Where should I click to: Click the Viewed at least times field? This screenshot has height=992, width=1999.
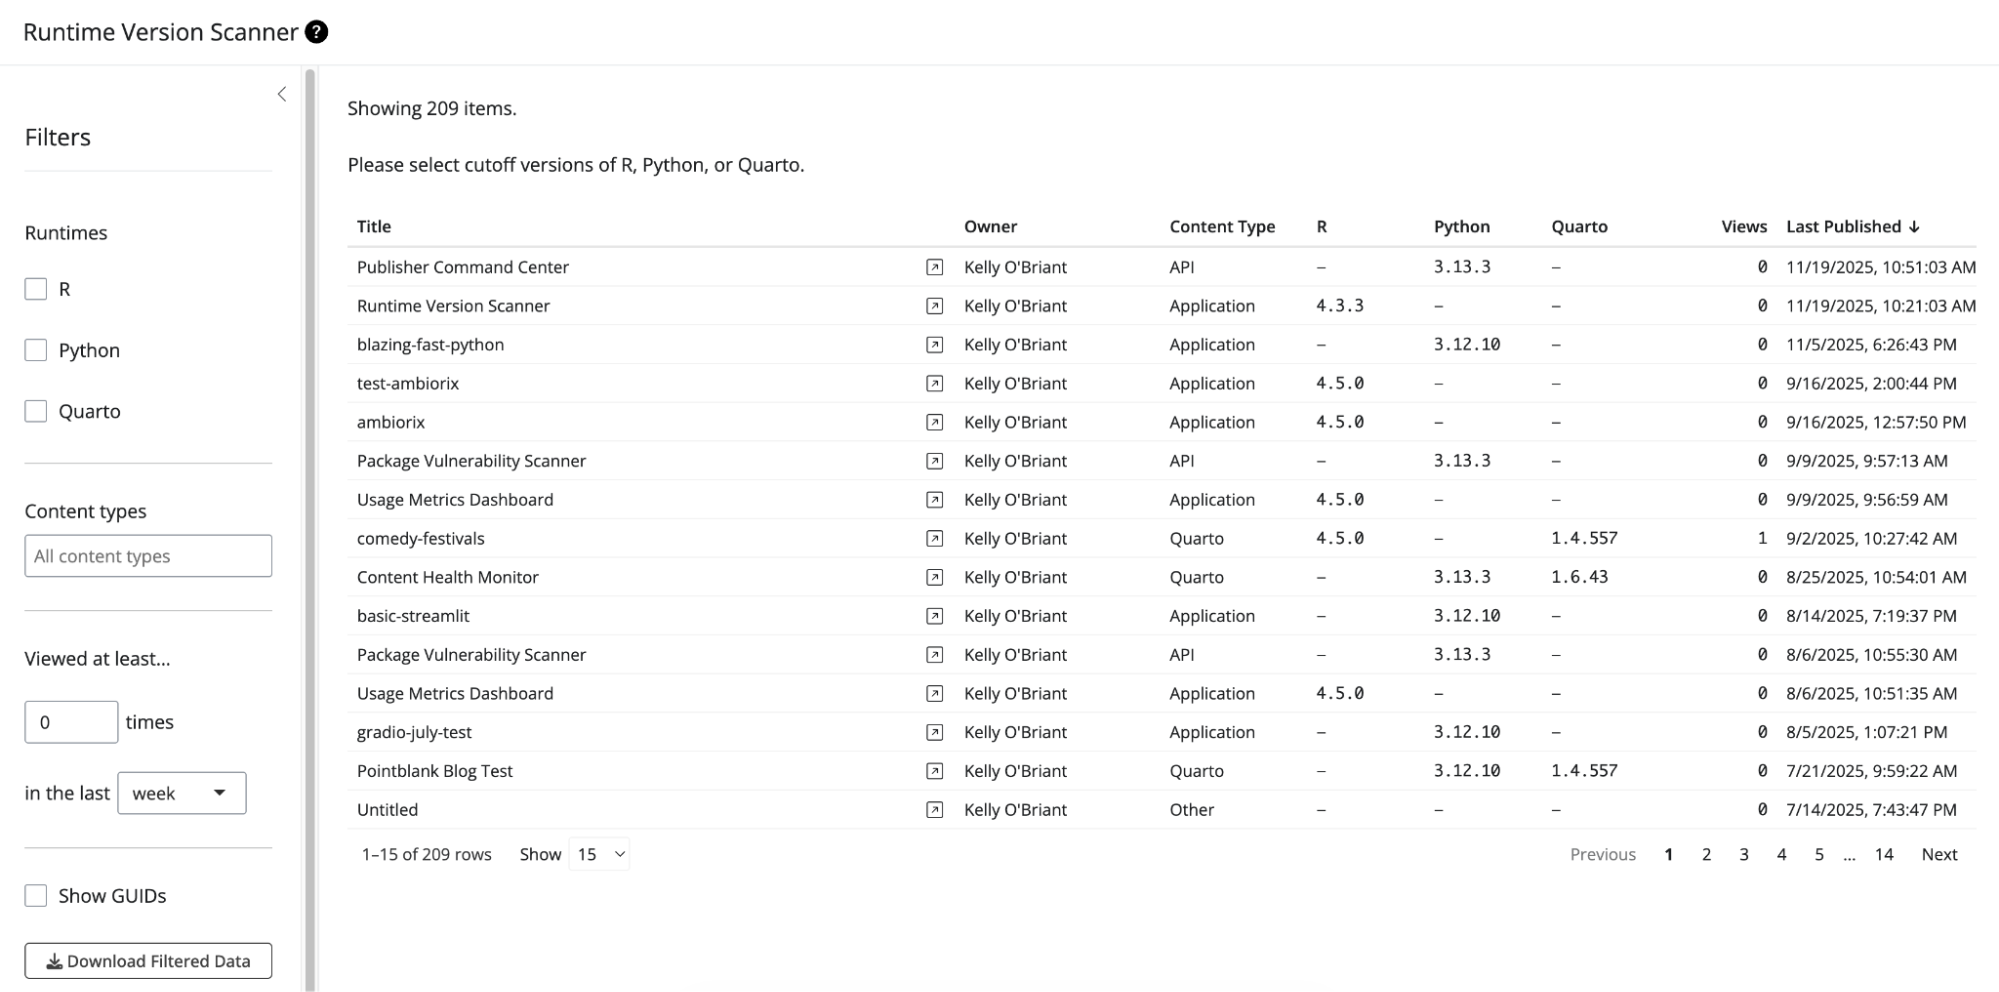[71, 722]
